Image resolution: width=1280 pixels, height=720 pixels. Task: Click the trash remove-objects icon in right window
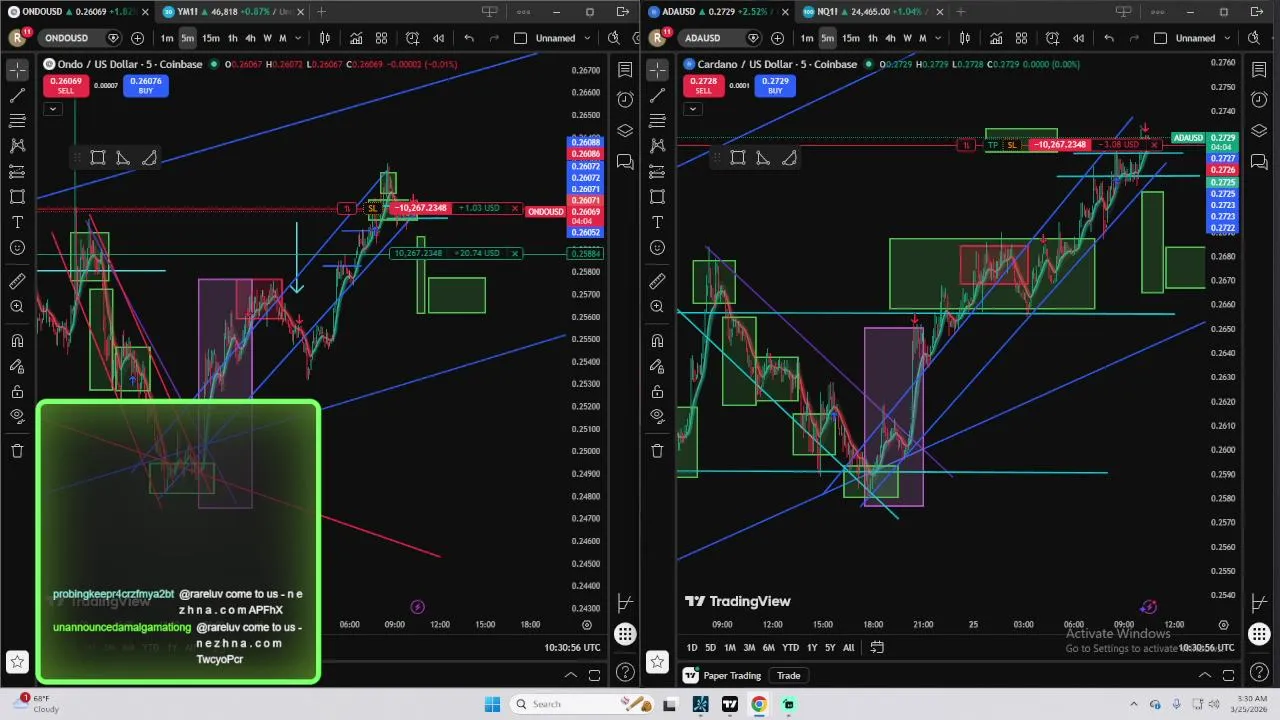[657, 451]
